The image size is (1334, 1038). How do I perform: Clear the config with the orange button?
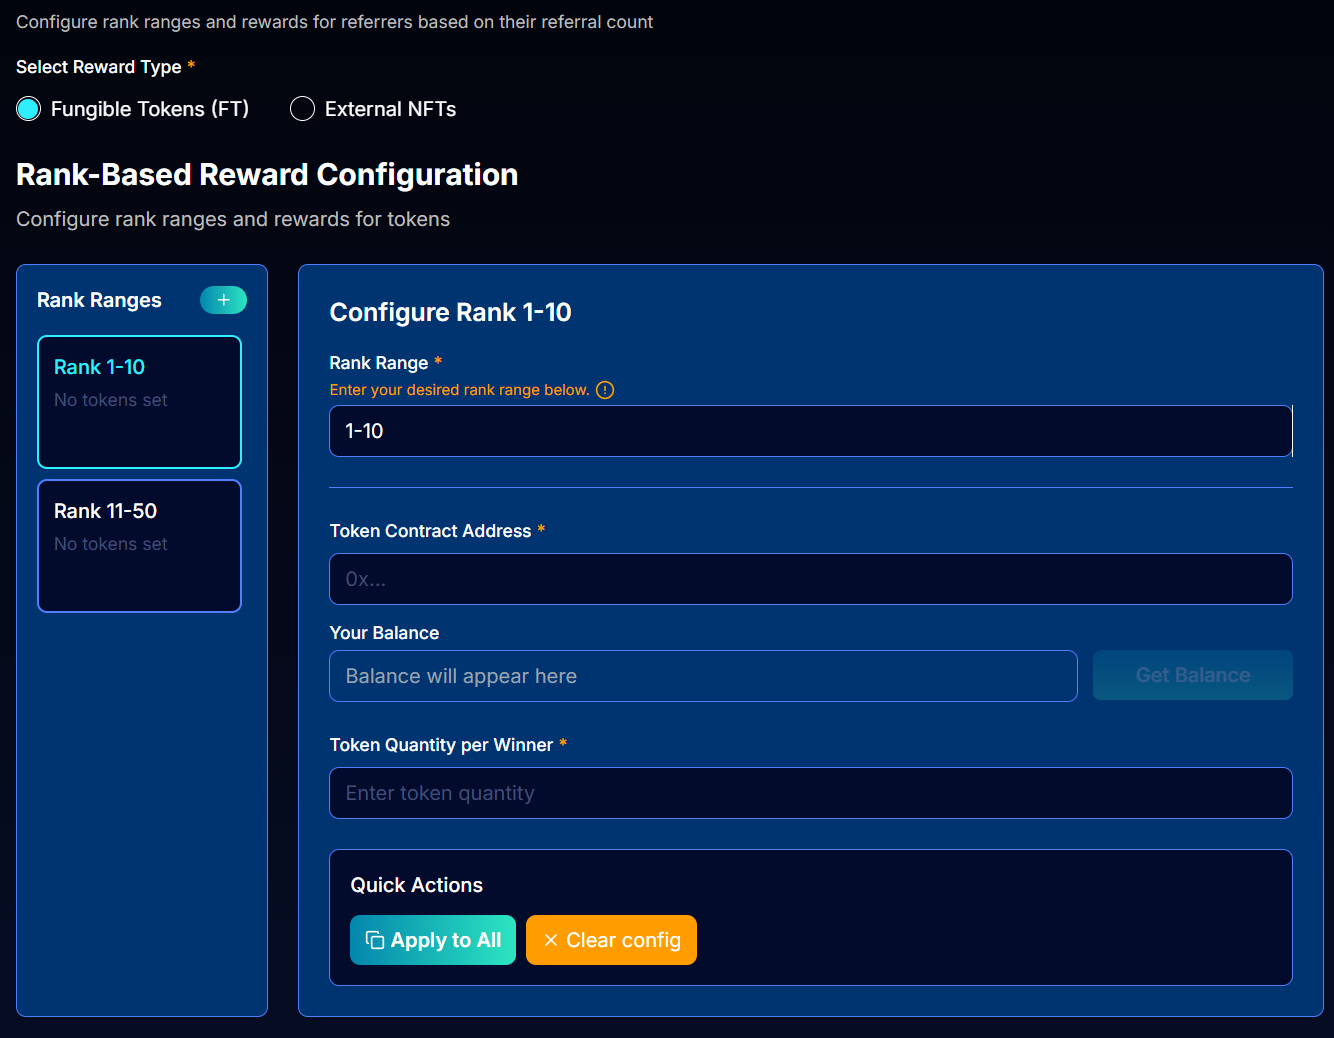pos(611,940)
